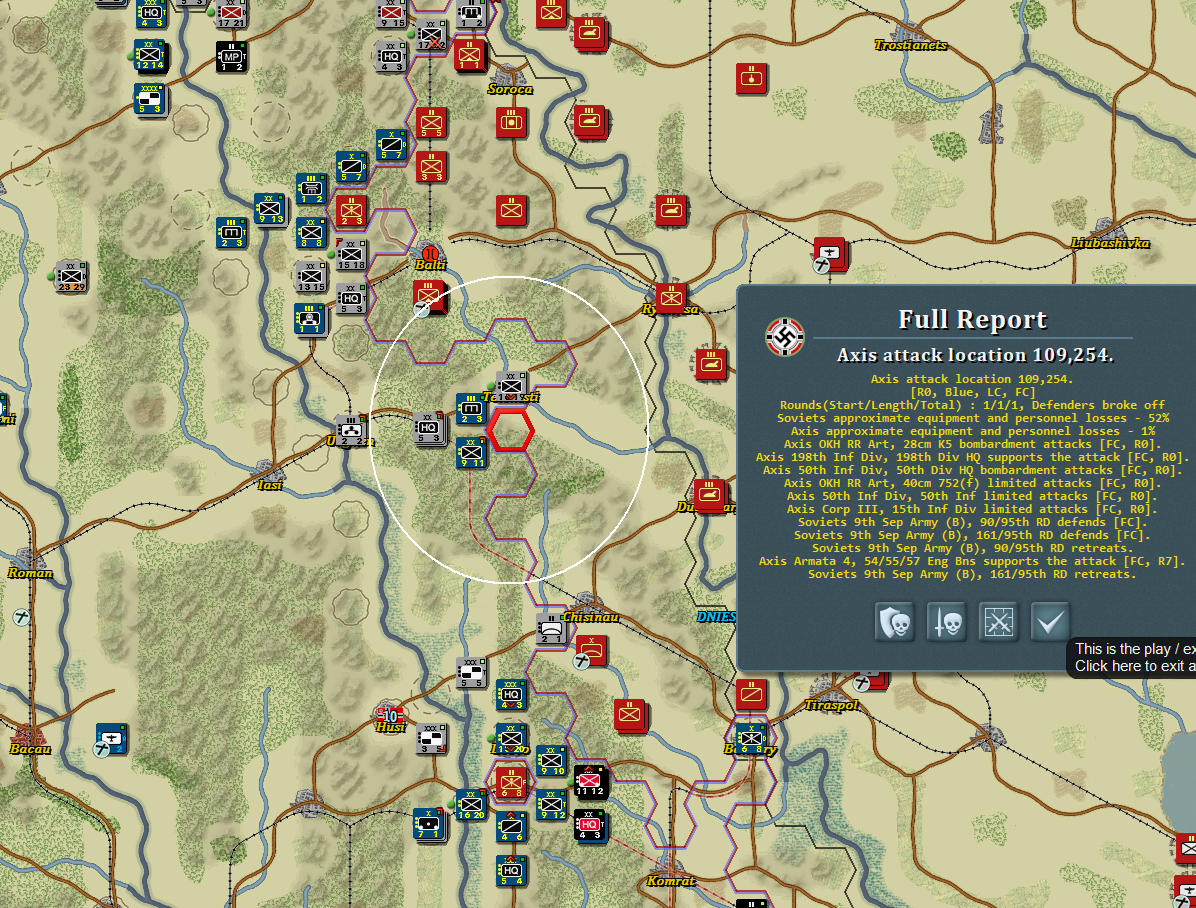Select red fortified unit below Soroca label
This screenshot has height=908, width=1196.
coord(510,122)
